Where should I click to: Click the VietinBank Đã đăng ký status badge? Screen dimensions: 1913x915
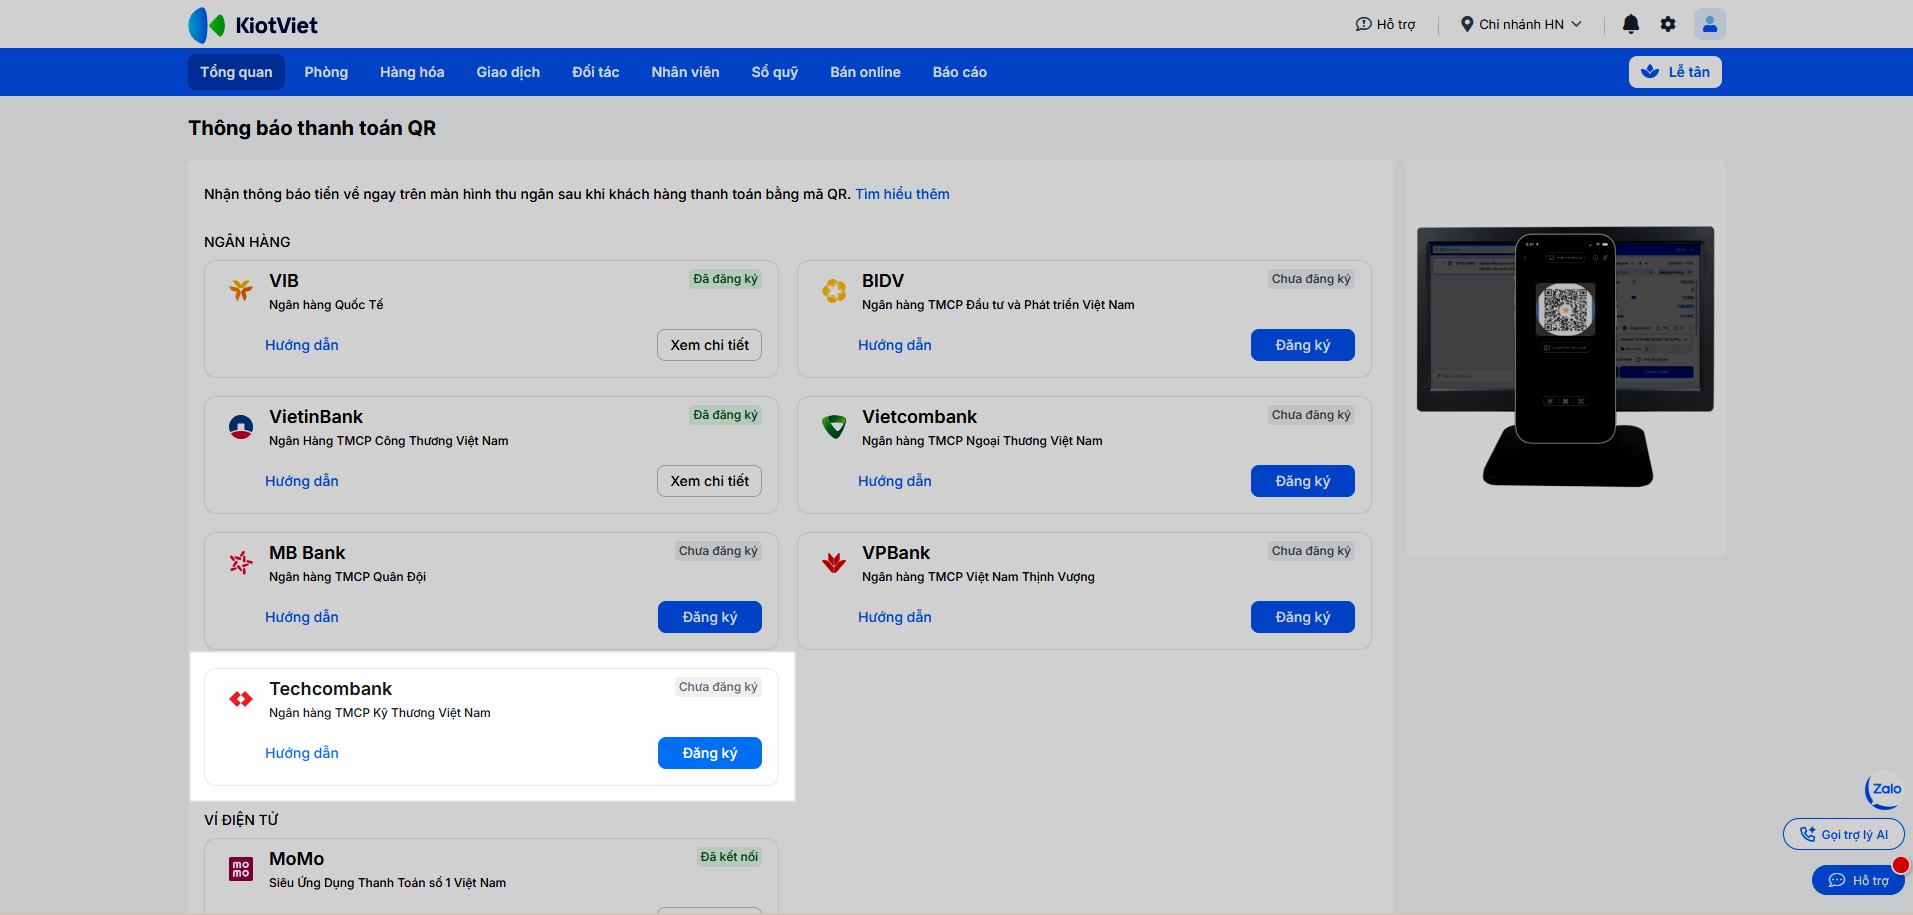click(725, 415)
